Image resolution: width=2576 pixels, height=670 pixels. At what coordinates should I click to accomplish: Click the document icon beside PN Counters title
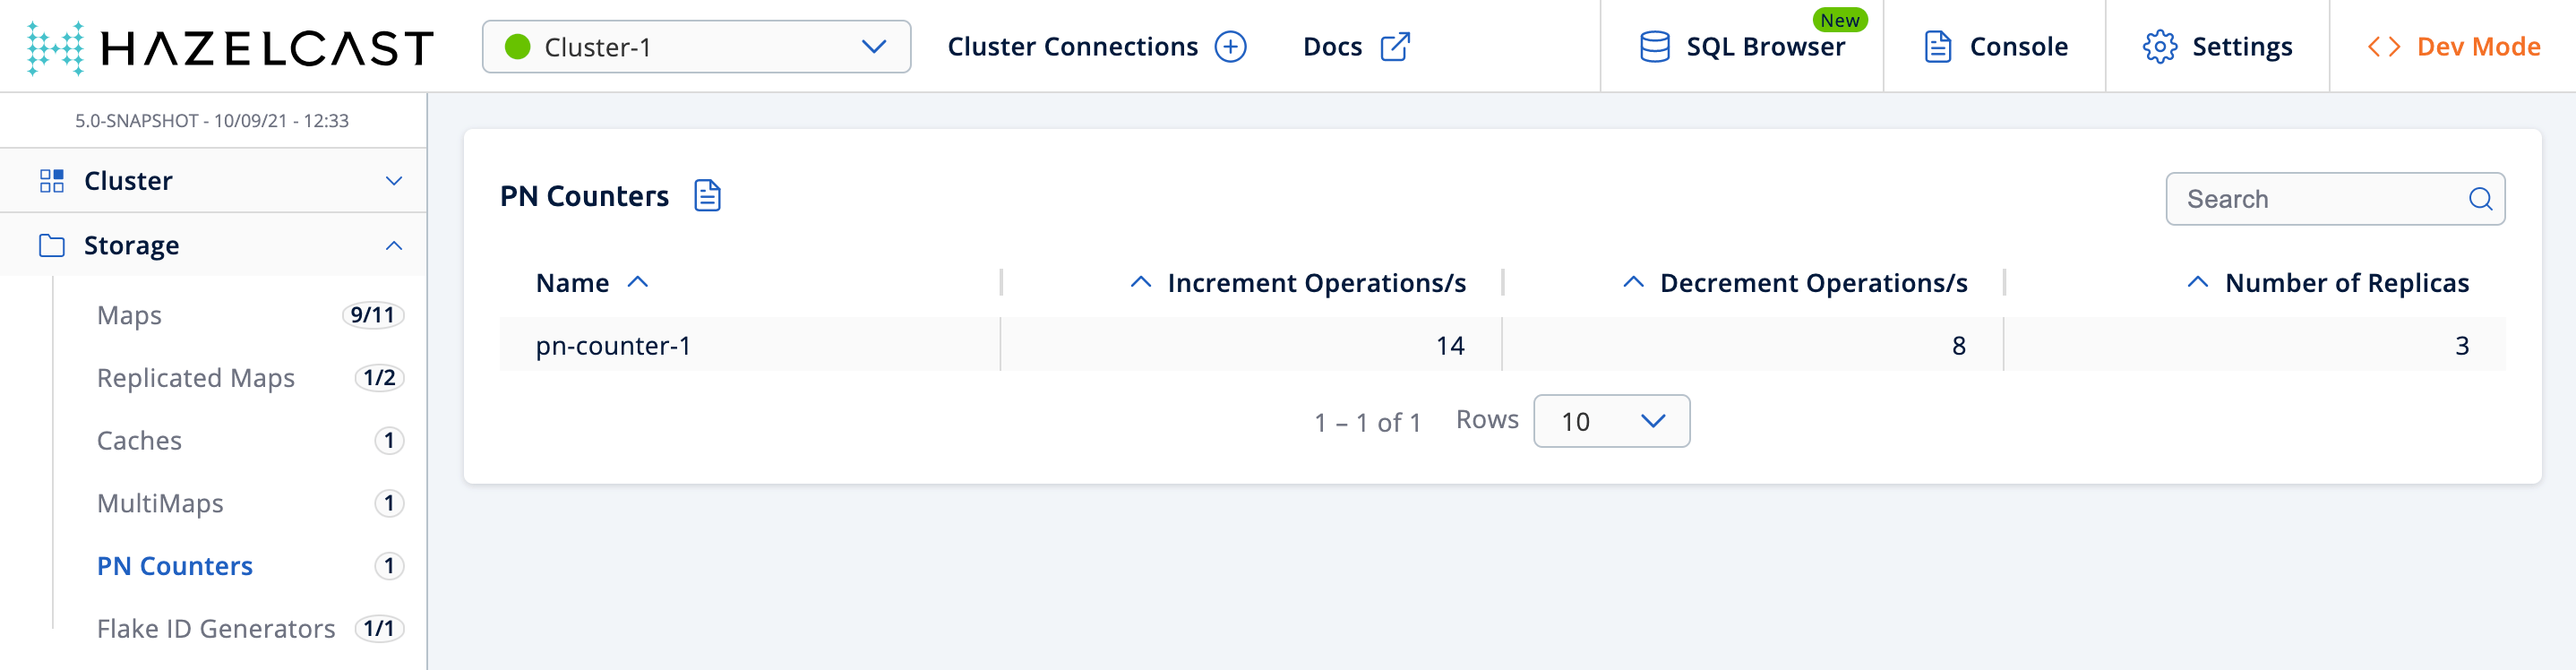pos(707,196)
